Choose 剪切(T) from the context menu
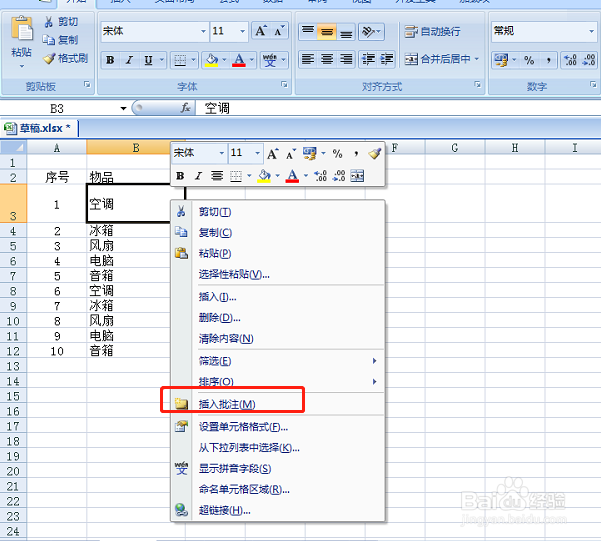 pyautogui.click(x=278, y=212)
